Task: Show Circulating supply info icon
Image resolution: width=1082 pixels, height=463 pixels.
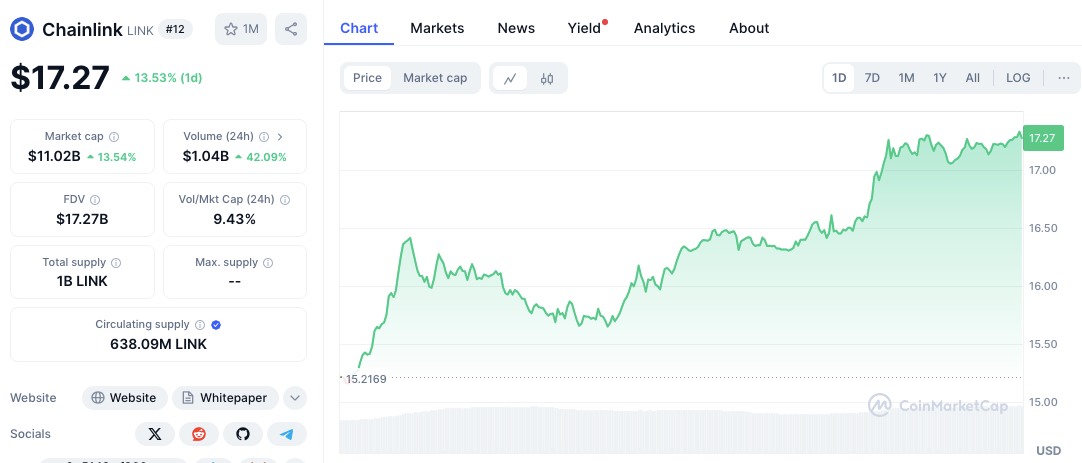Action: (200, 324)
